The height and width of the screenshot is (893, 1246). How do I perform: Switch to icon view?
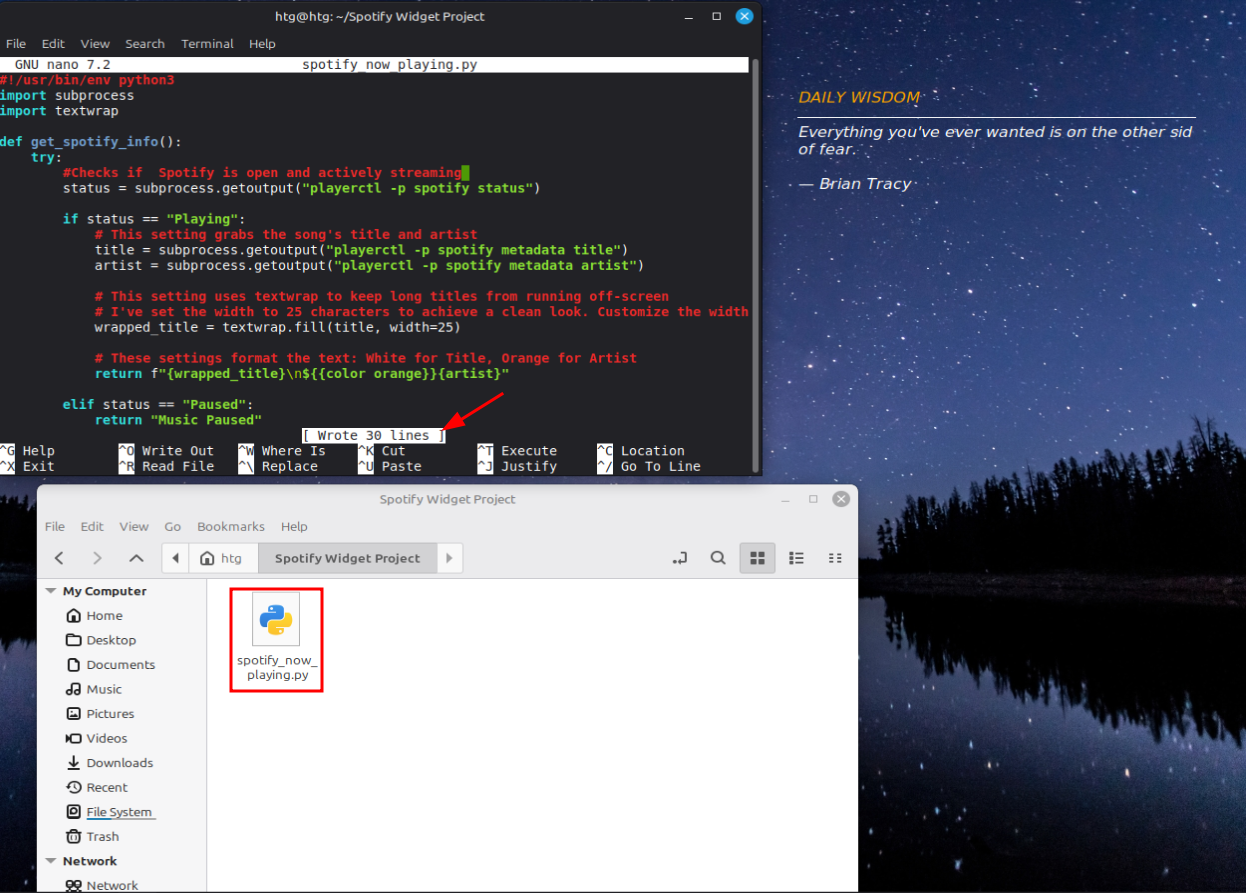(x=757, y=558)
